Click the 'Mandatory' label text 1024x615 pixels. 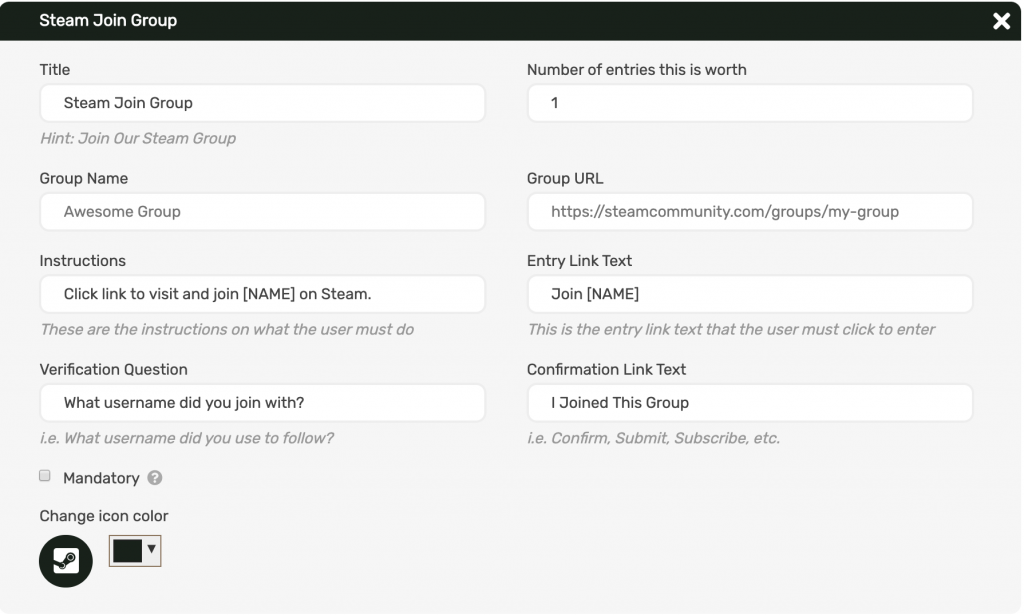coord(101,478)
